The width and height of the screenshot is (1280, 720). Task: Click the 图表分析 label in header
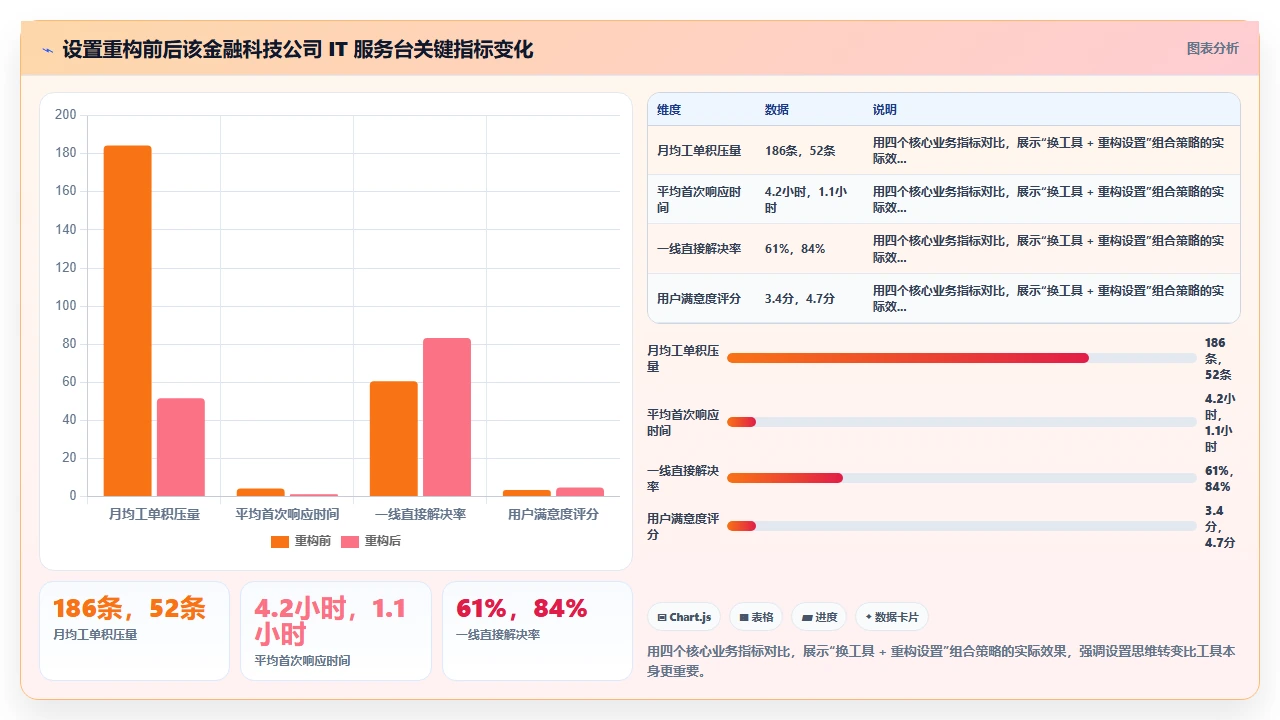tap(1212, 48)
